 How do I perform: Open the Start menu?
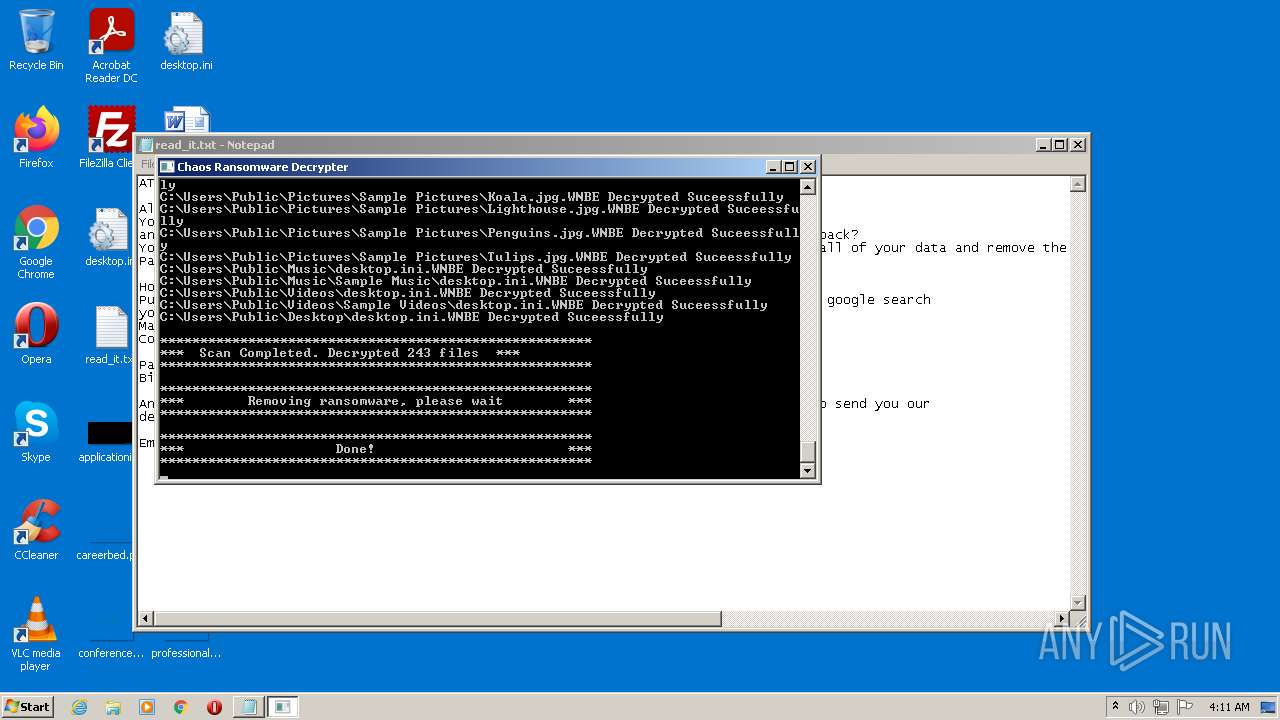click(x=28, y=706)
